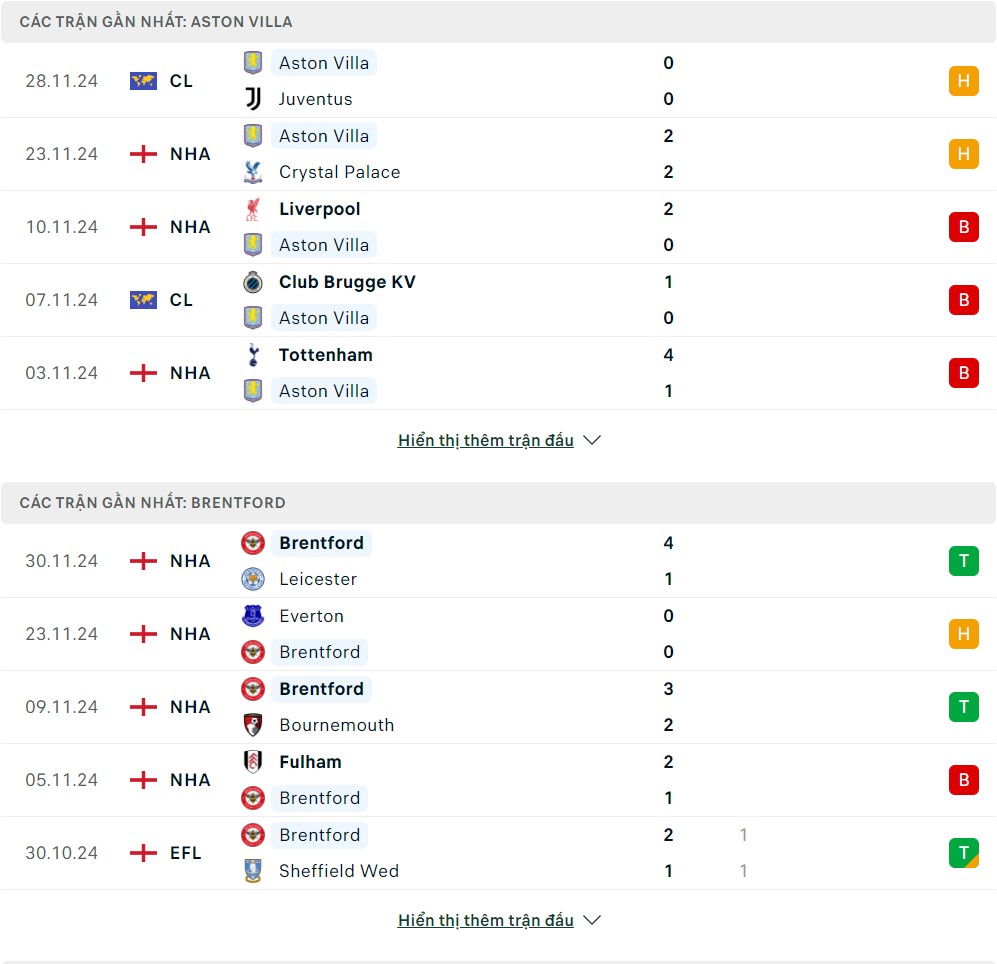Screen dimensions: 997x964
Task: Click the orange H badge for Juventus match
Action: [x=963, y=81]
